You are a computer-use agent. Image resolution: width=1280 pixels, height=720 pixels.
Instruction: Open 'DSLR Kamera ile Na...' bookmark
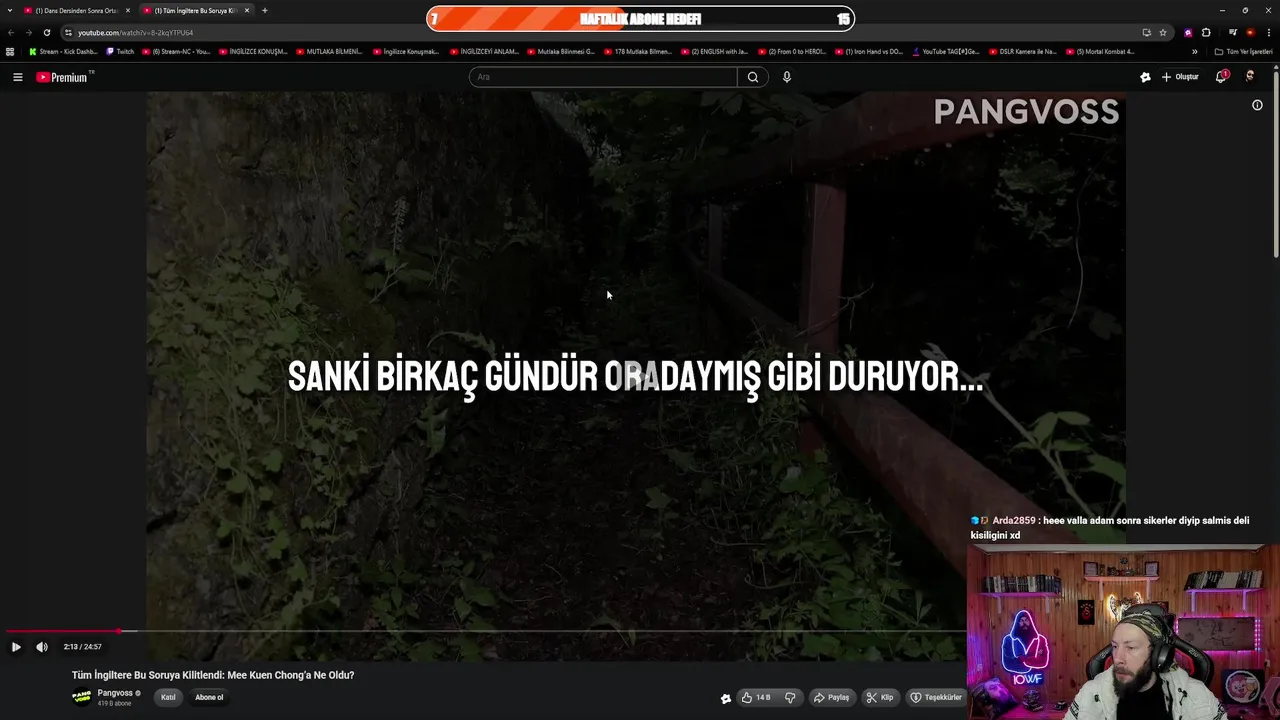coord(1023,51)
